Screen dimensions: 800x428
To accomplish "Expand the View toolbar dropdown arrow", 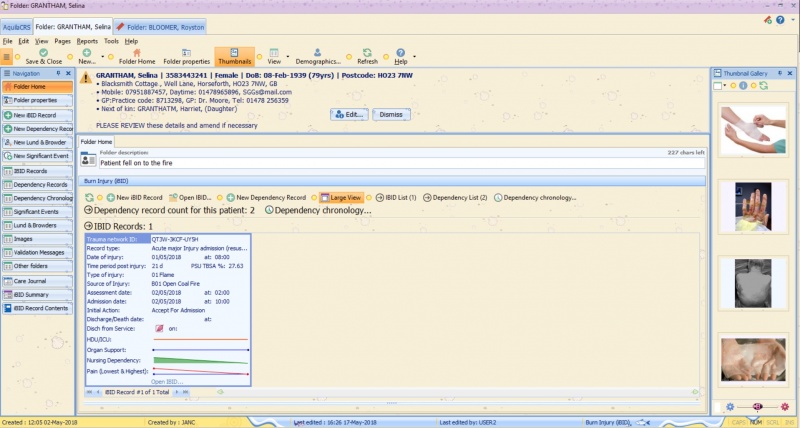I will click(x=288, y=57).
